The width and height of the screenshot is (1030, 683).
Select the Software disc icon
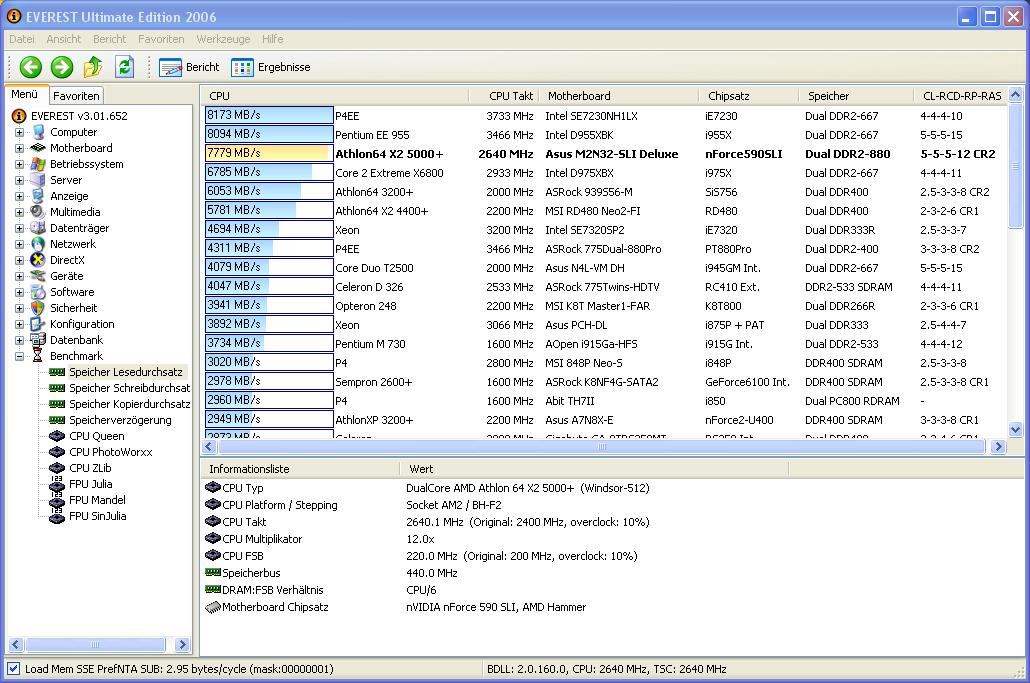39,292
